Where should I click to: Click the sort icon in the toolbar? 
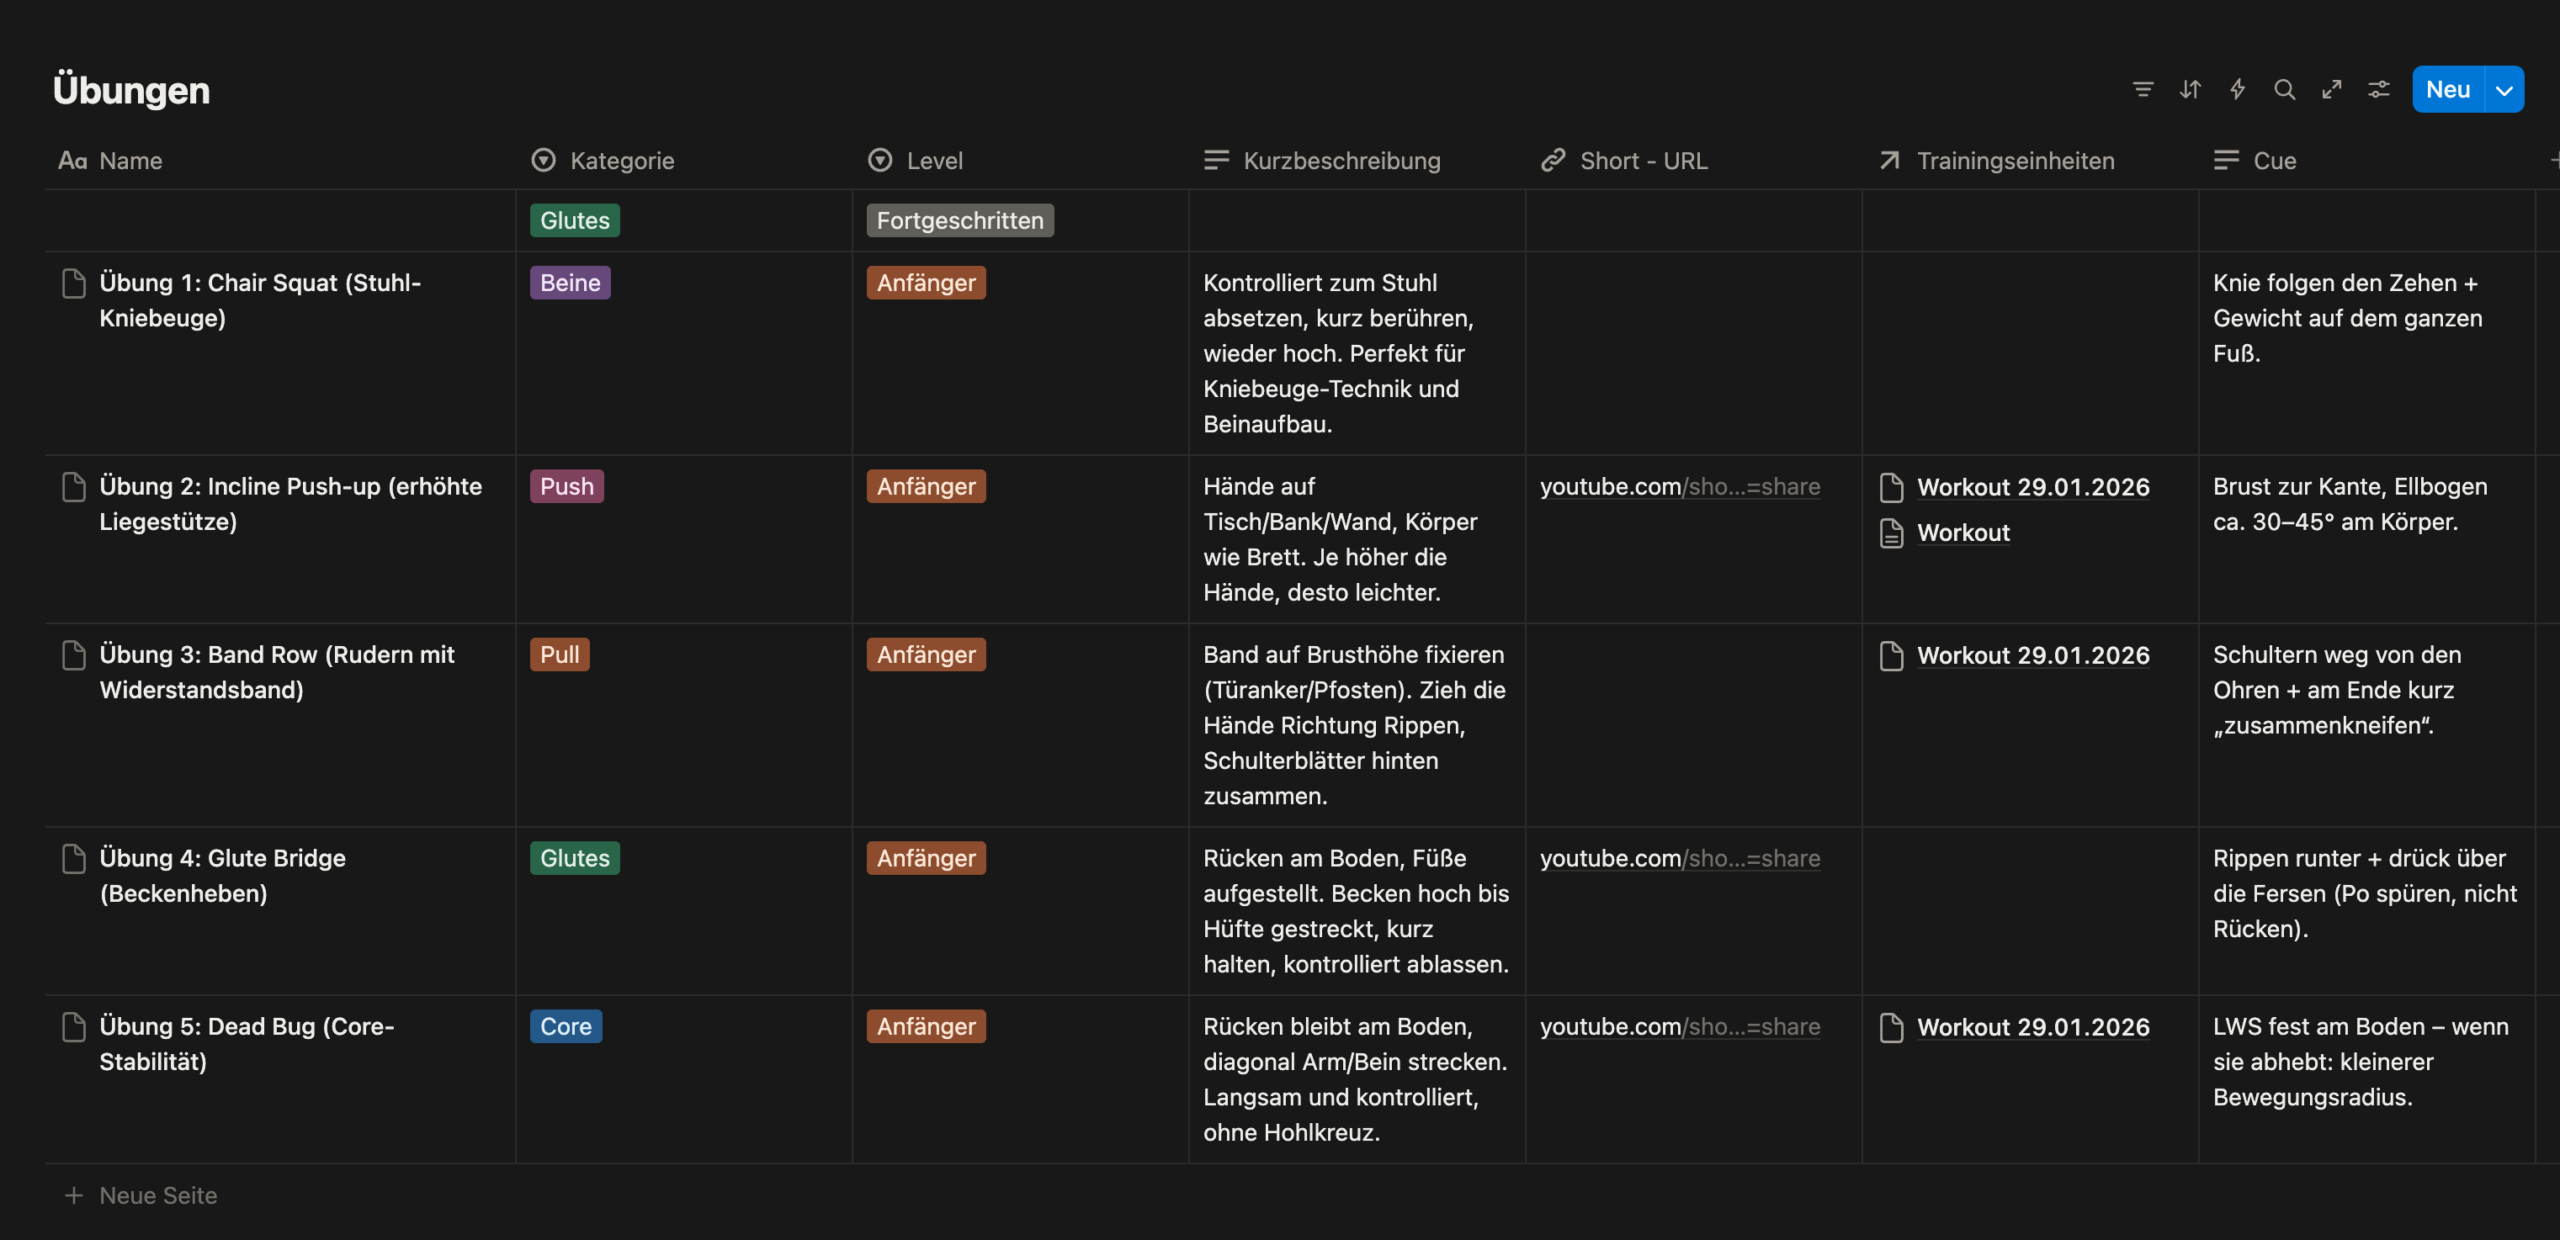2190,89
